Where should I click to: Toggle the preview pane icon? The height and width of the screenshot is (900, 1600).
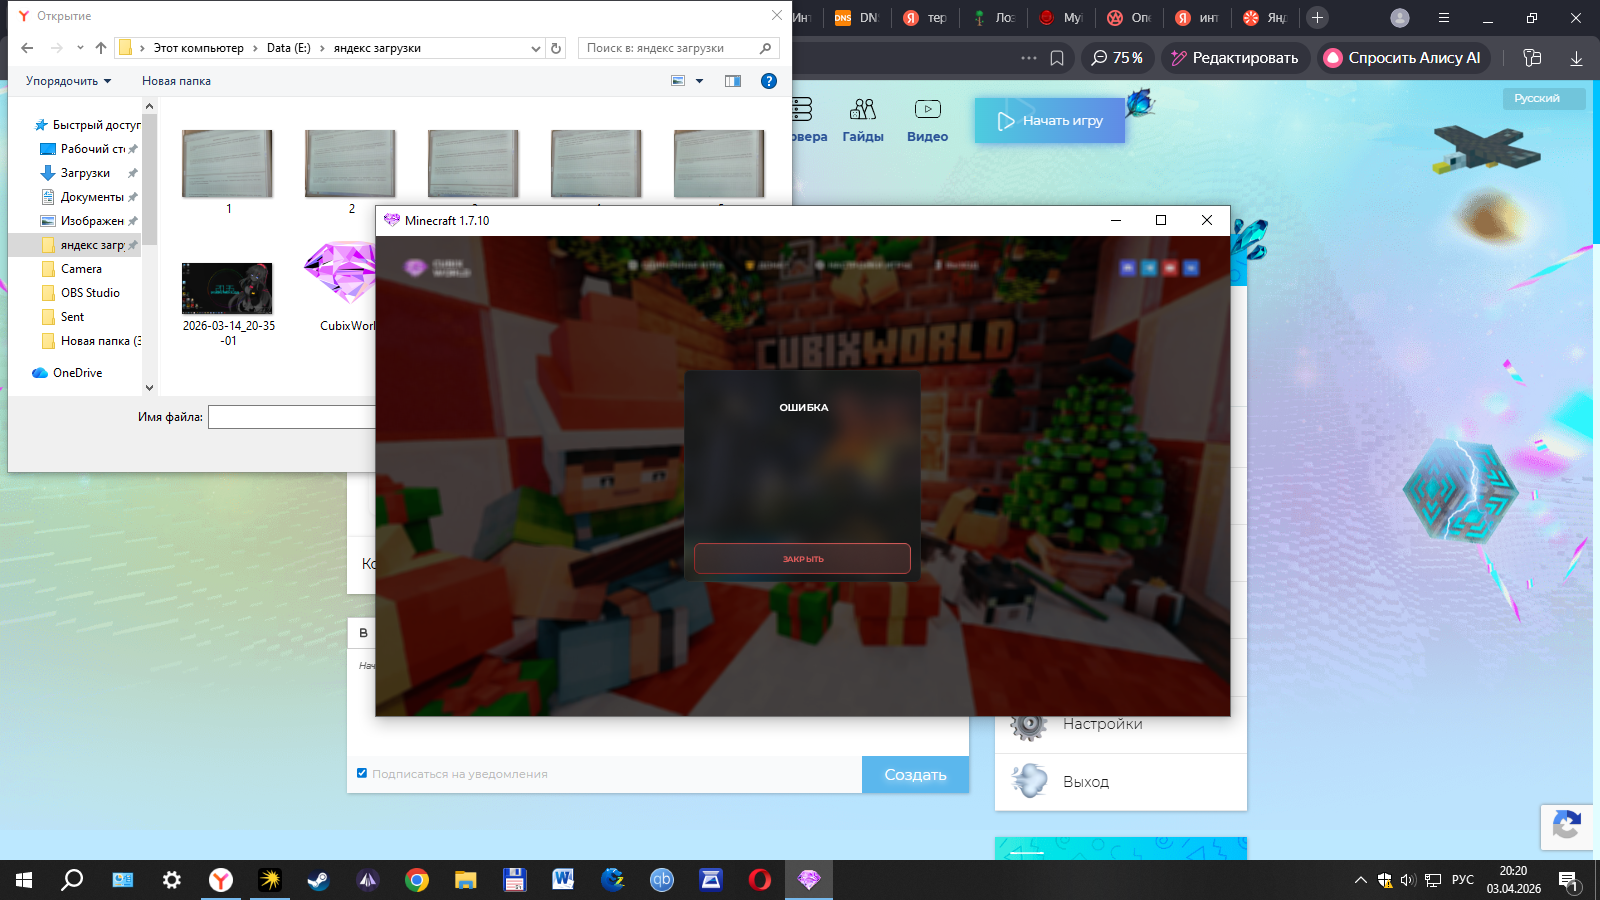click(x=733, y=81)
